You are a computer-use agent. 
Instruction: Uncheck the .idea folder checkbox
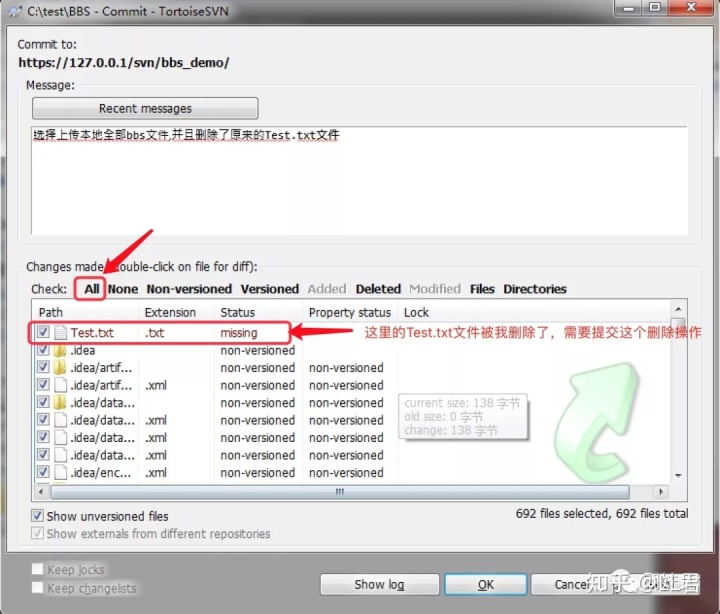point(43,349)
